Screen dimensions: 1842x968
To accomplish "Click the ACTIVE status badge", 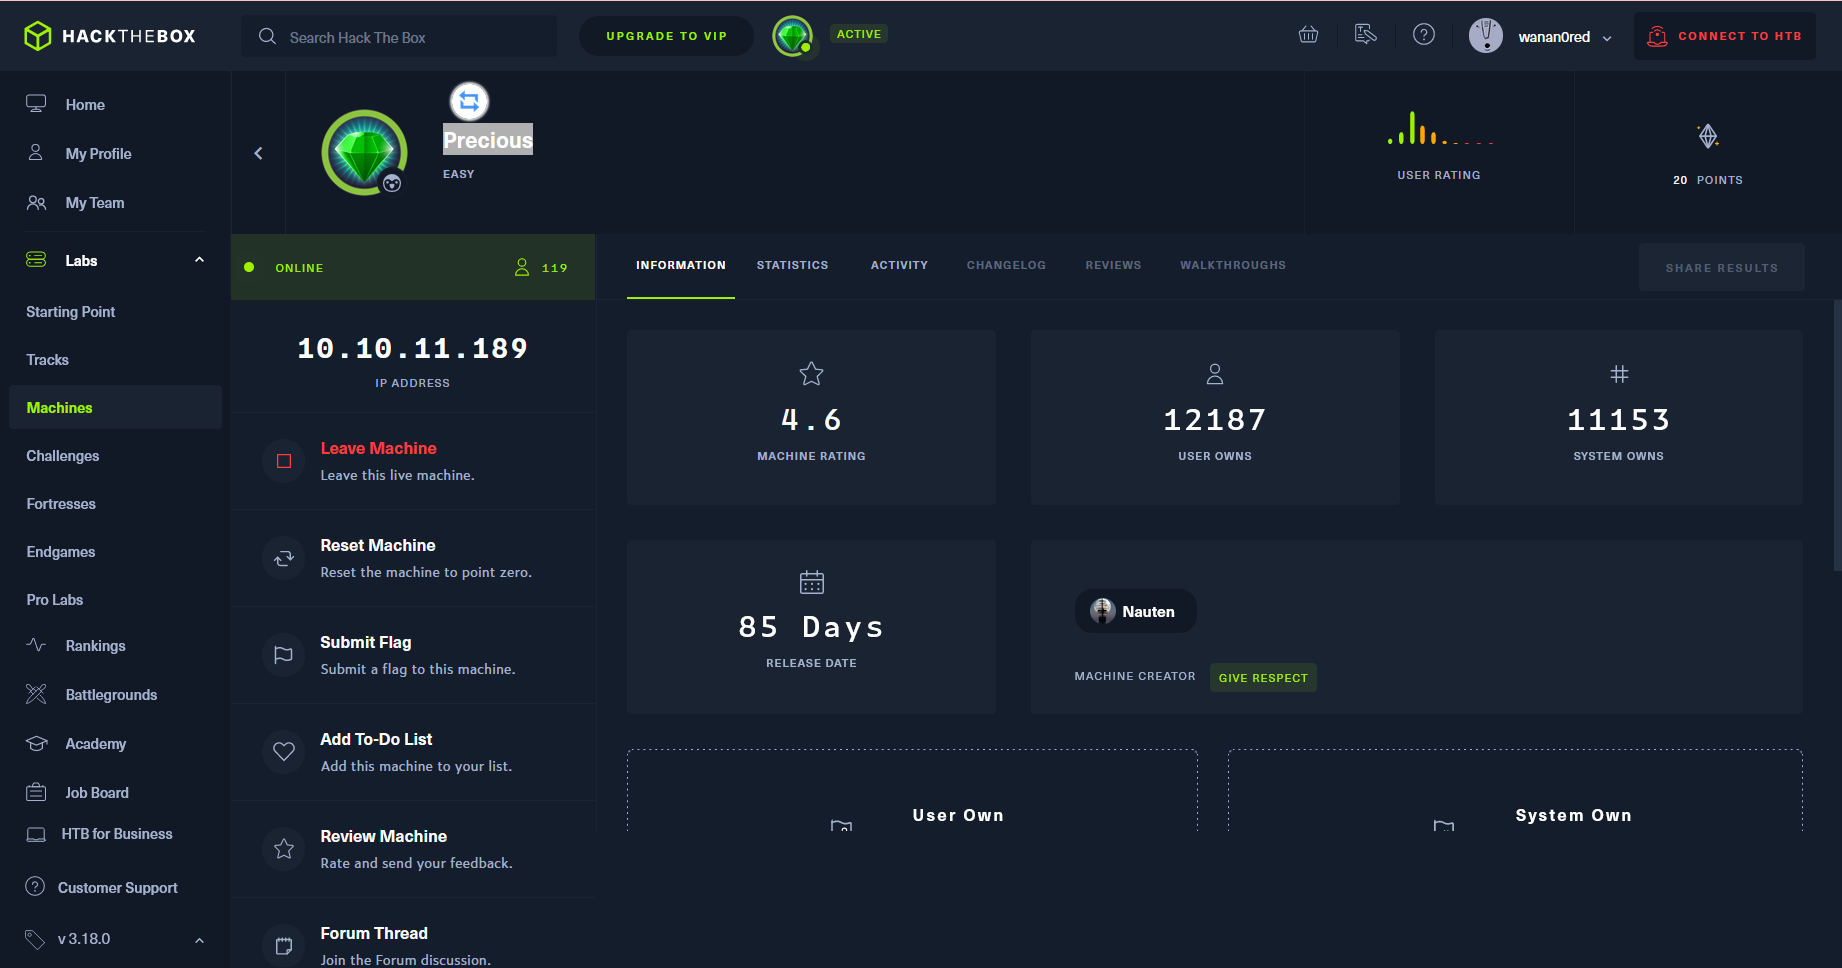I will point(859,34).
